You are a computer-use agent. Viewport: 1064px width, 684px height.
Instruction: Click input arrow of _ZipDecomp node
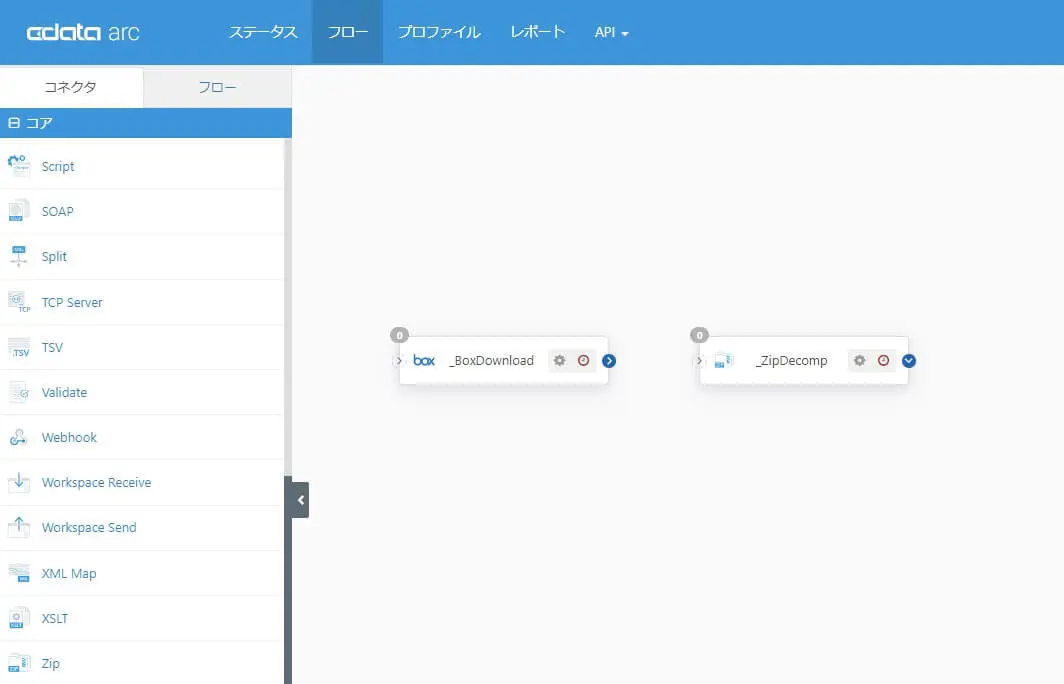699,361
